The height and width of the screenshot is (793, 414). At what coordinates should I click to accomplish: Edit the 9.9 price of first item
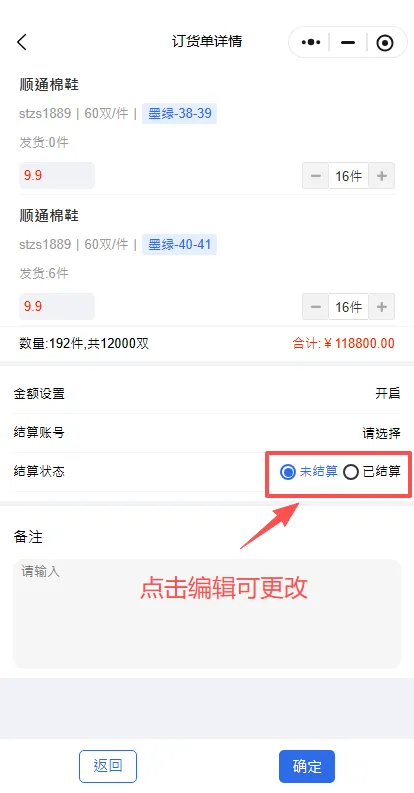(57, 175)
